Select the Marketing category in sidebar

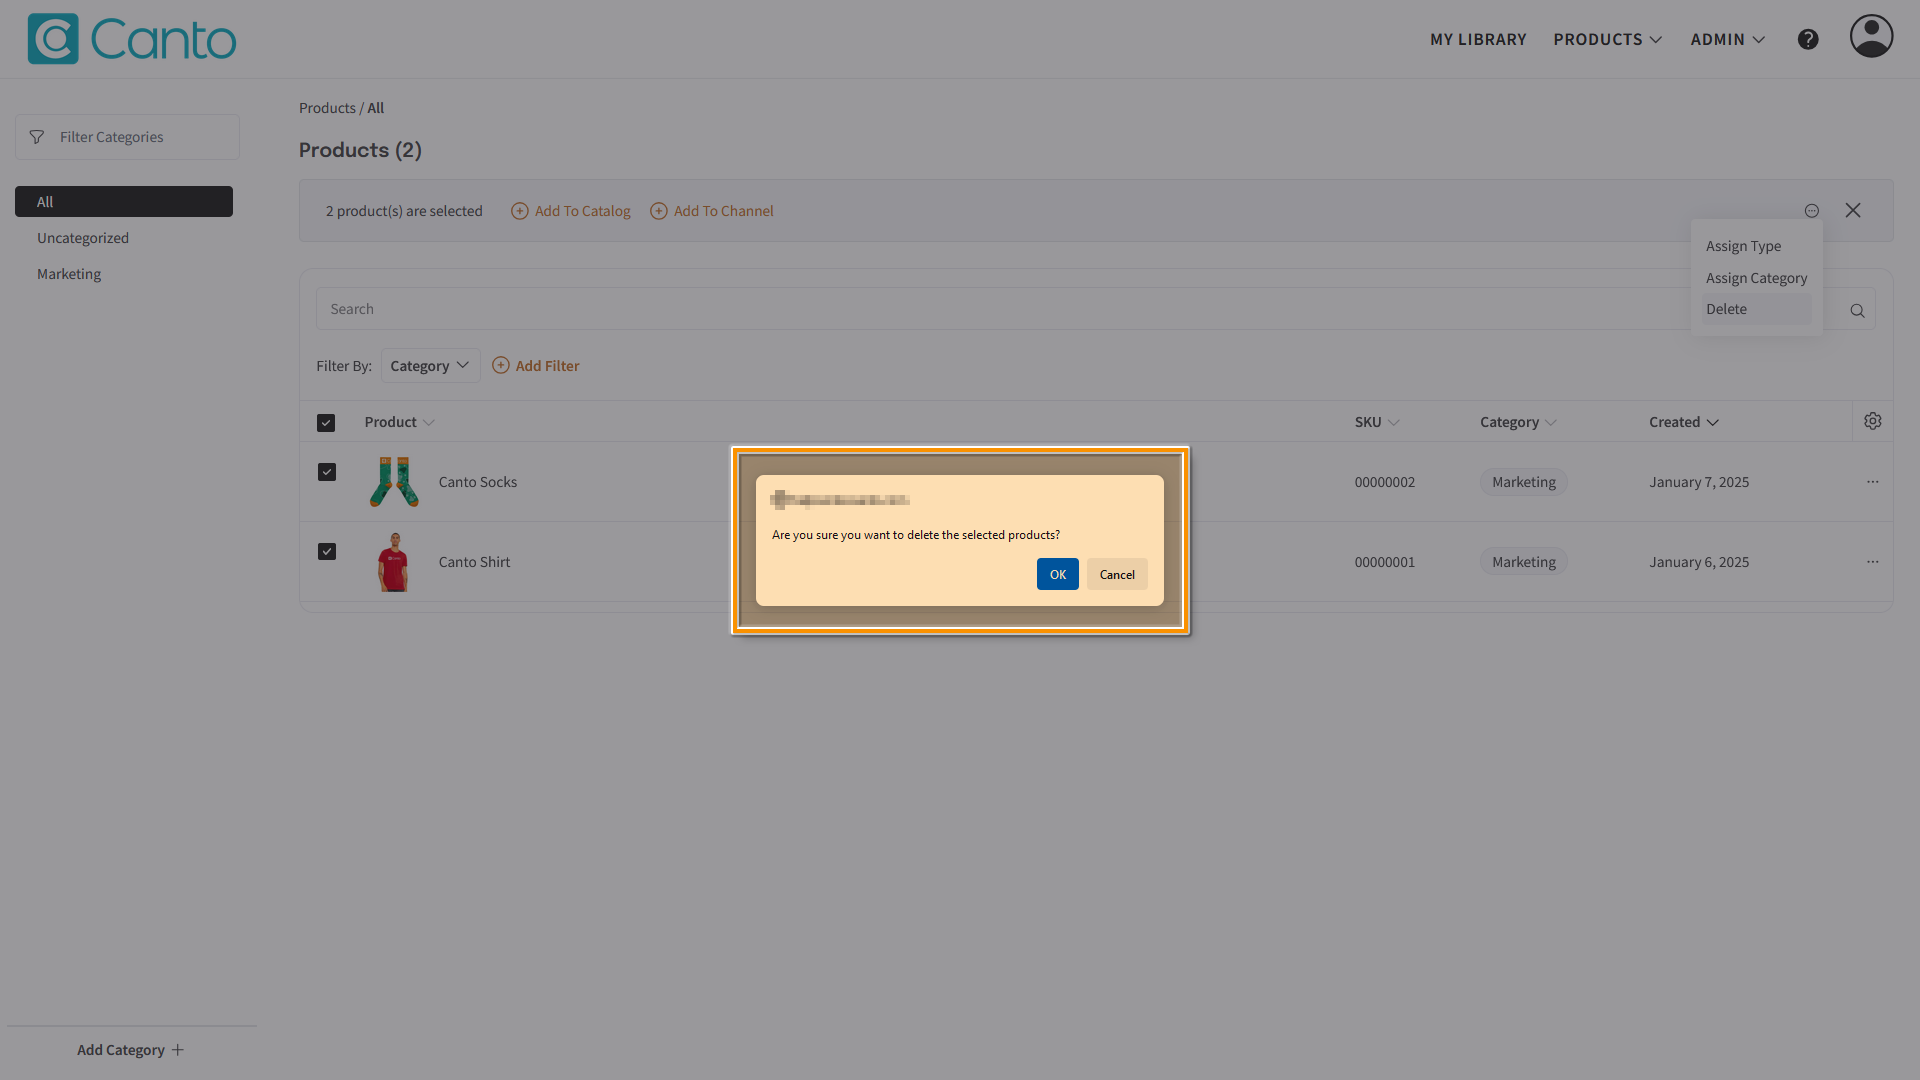tap(69, 274)
